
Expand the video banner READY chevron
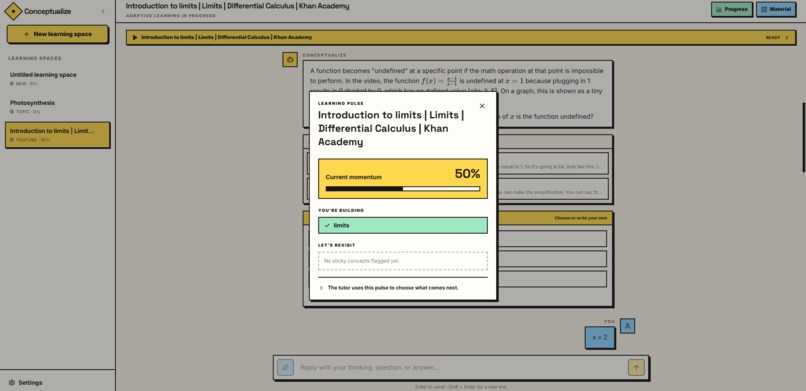click(787, 38)
